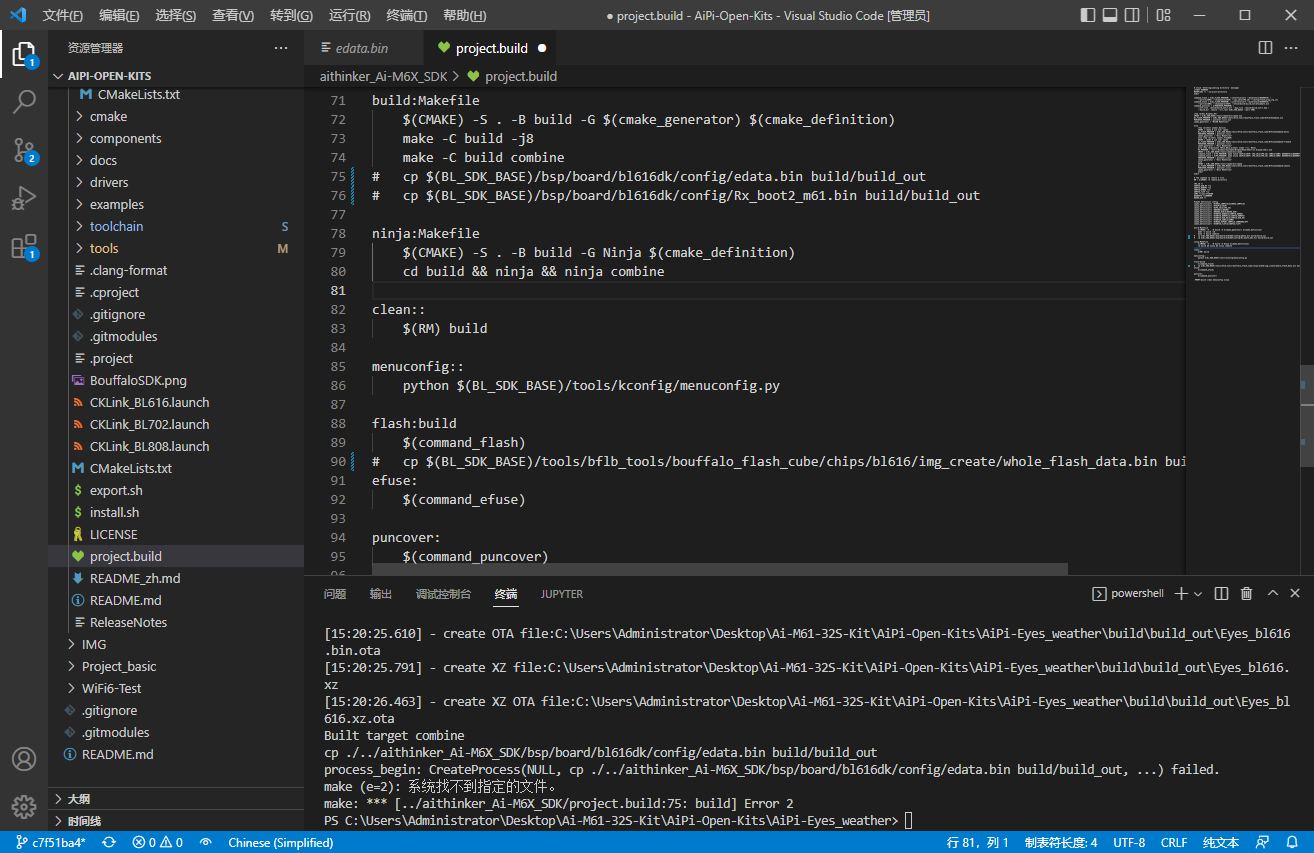This screenshot has height=853, width=1314.
Task: Open editor More Actions ellipsis
Action: 1293,48
